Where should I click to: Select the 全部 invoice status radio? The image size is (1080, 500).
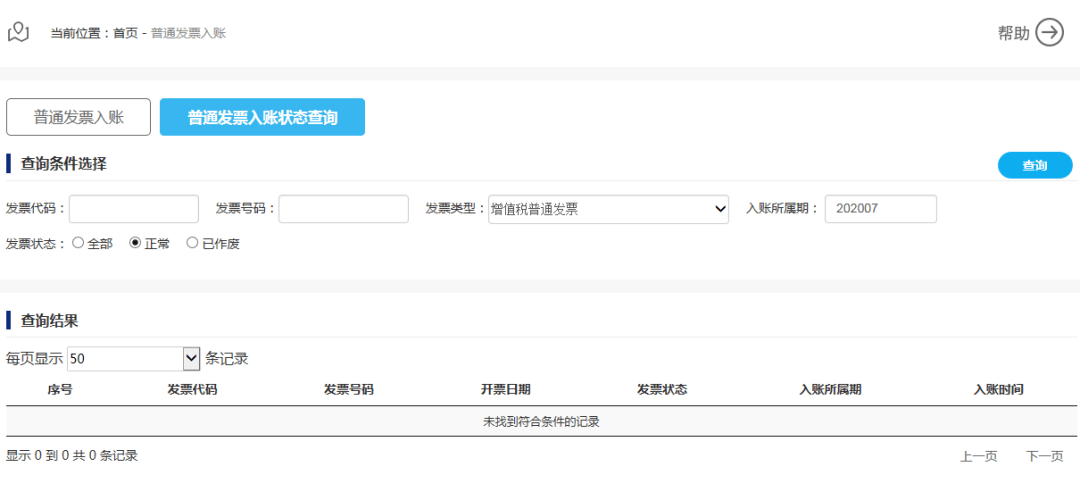click(78, 243)
